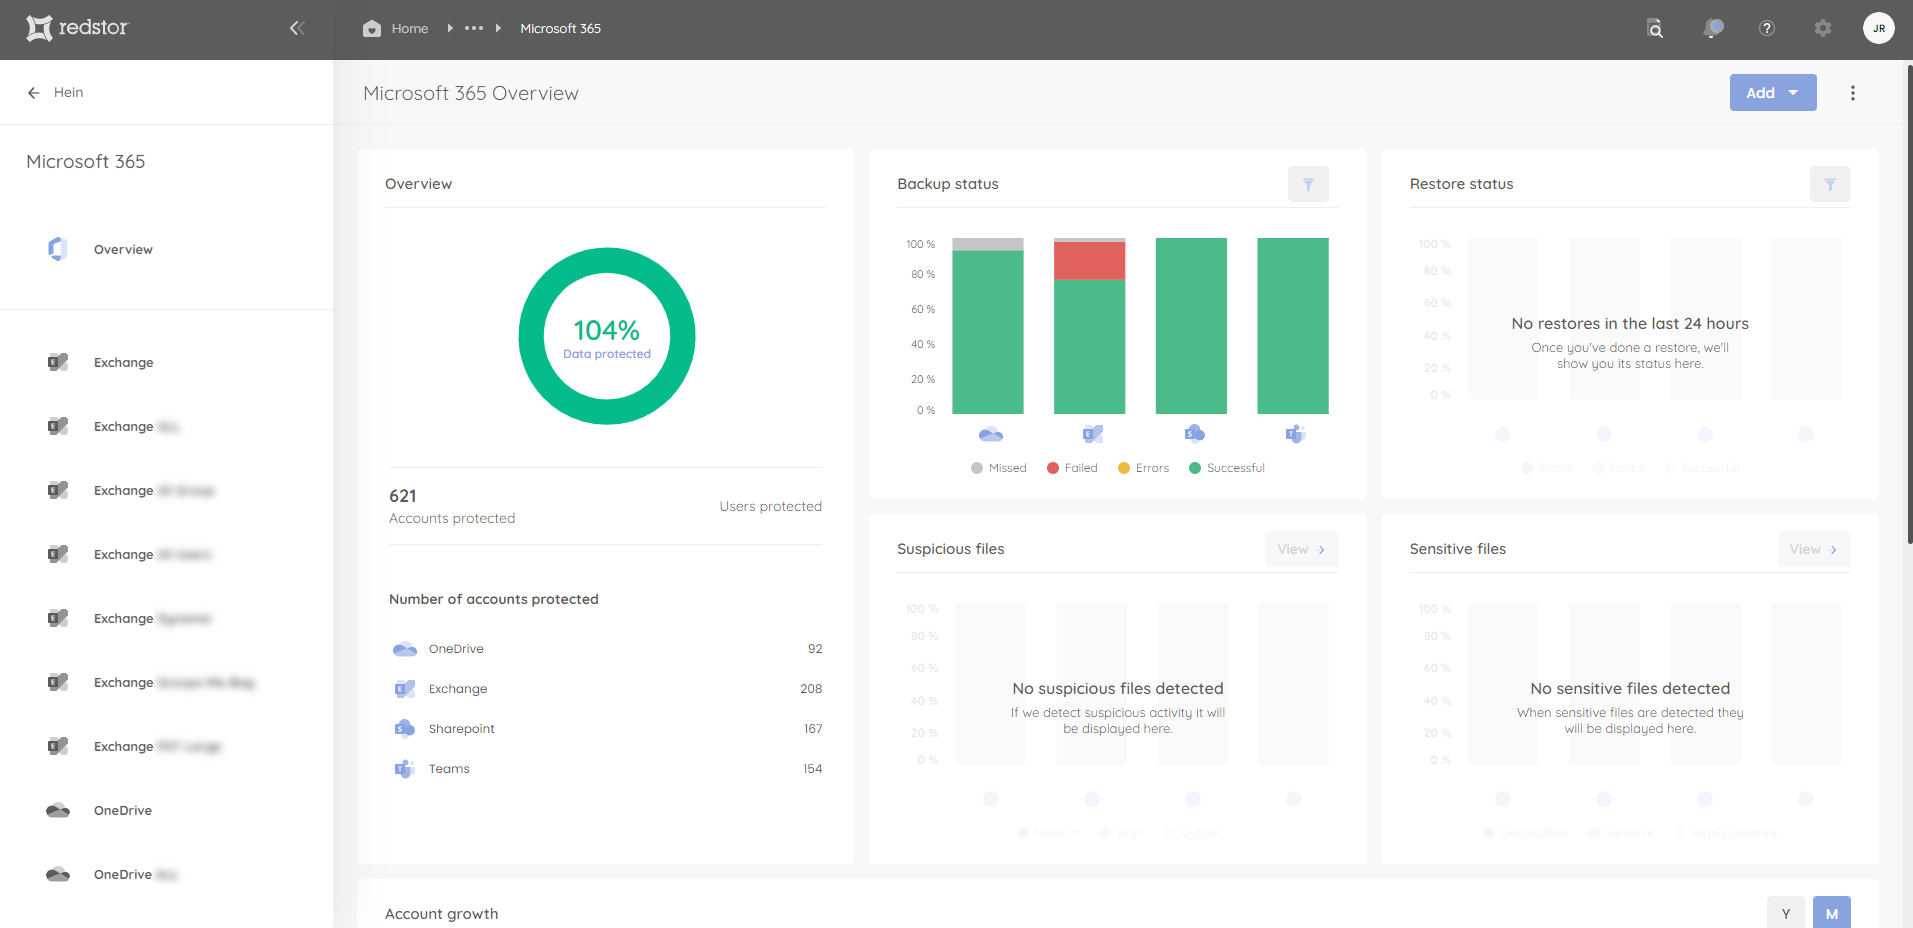Click the Overview icon in sidebar
Image resolution: width=1913 pixels, height=928 pixels.
click(58, 249)
